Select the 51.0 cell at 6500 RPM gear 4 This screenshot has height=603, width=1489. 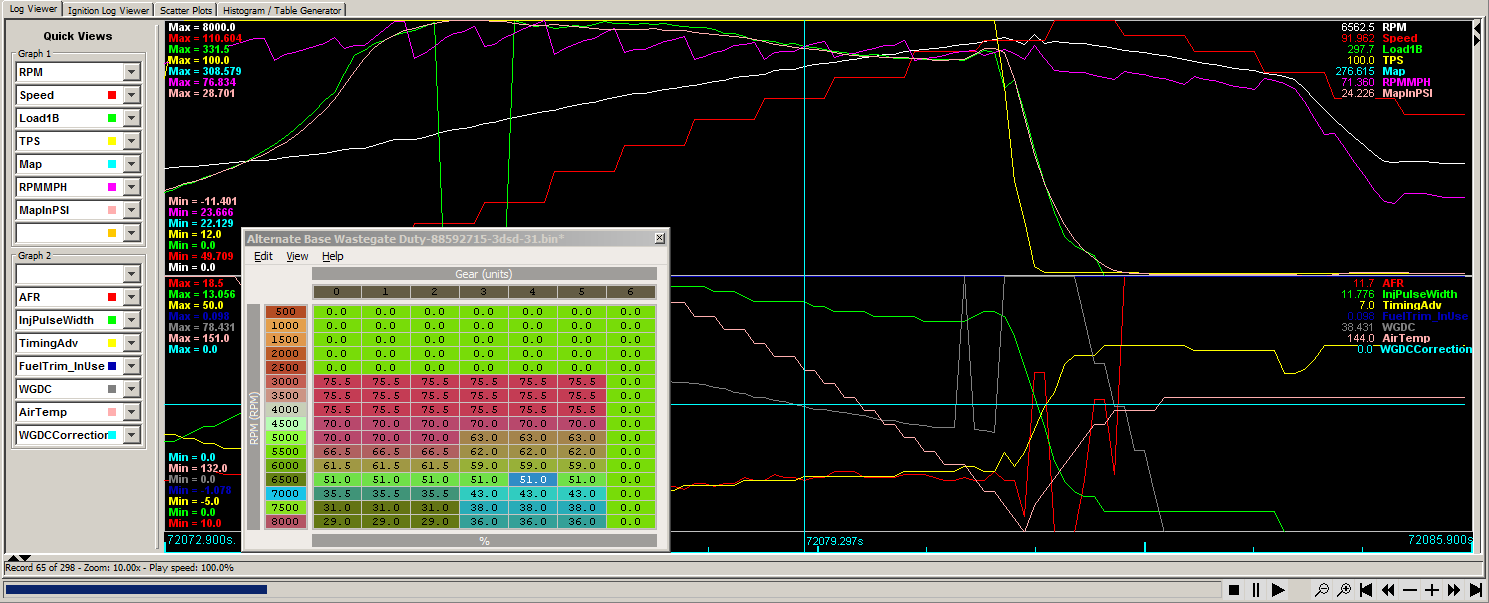click(532, 479)
